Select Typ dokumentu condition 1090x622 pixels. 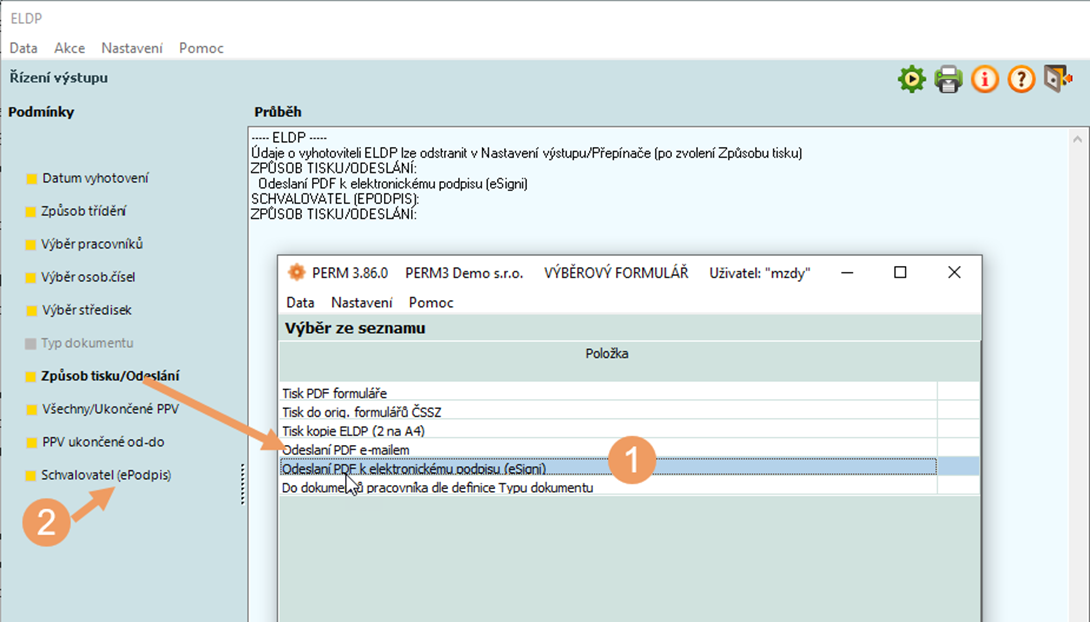(x=87, y=343)
